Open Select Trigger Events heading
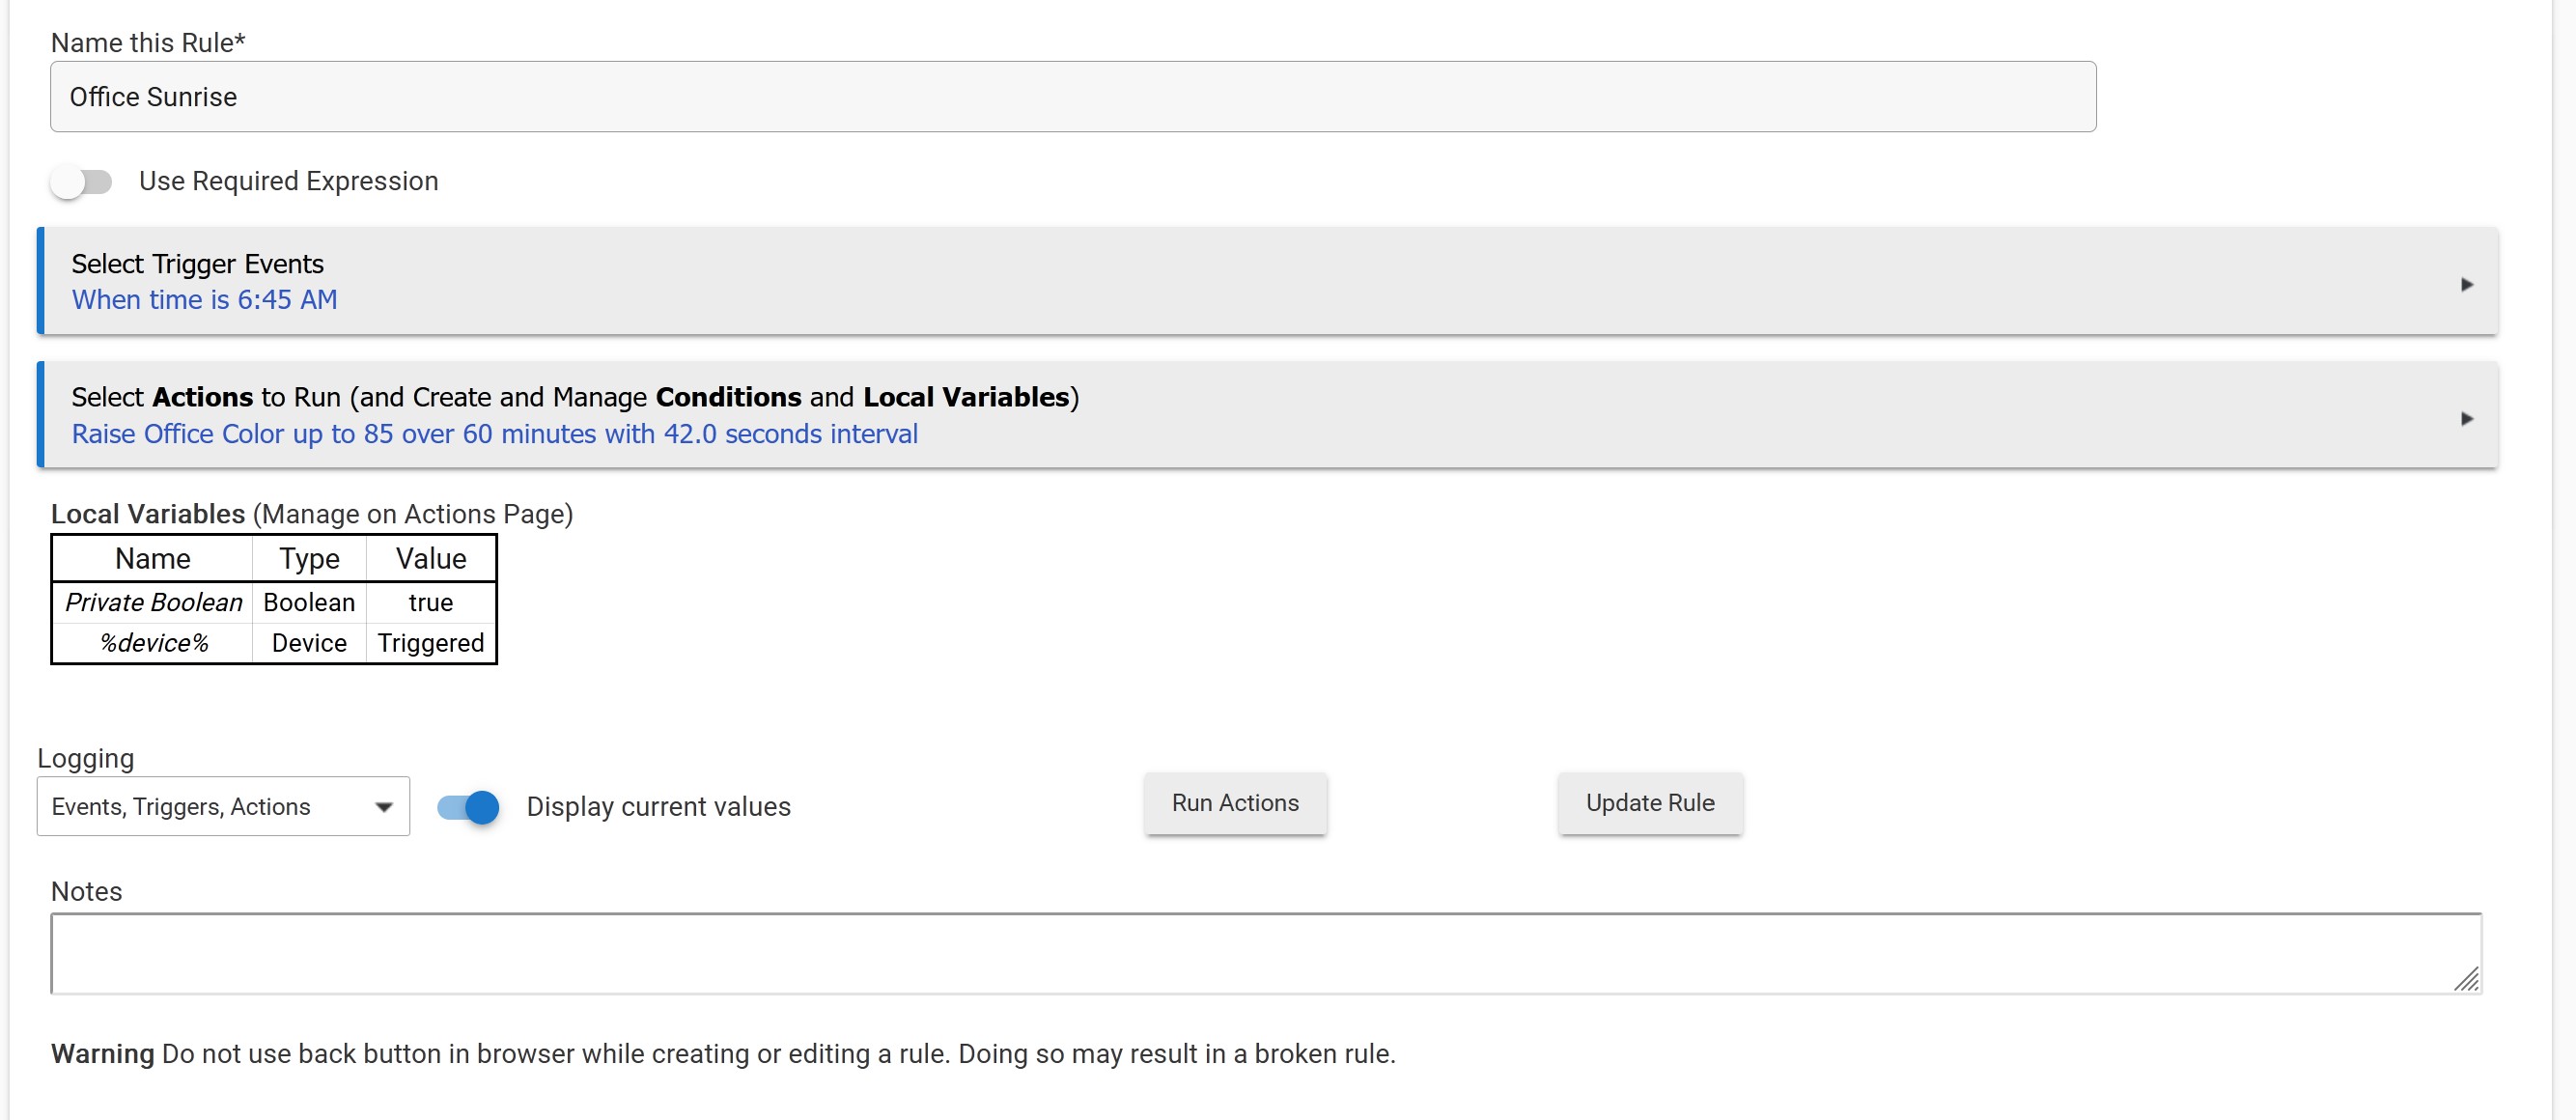Viewport: 2576px width, 1120px height. pos(197,264)
